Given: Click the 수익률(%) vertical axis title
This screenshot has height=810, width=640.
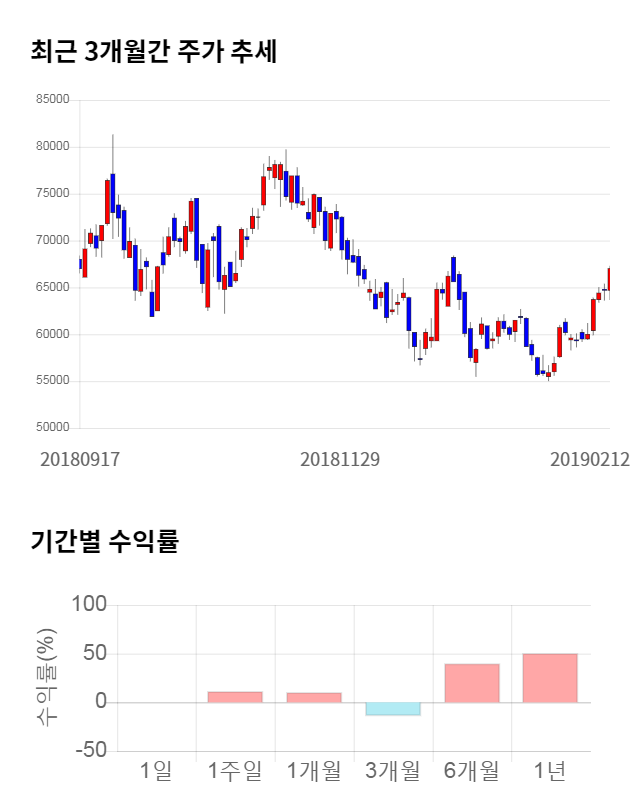Looking at the screenshot, I should pos(47,677).
